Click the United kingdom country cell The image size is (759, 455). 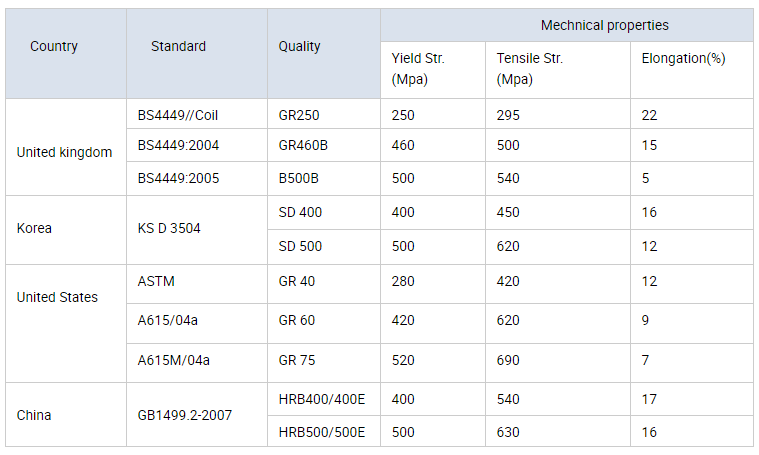pyautogui.click(x=66, y=148)
